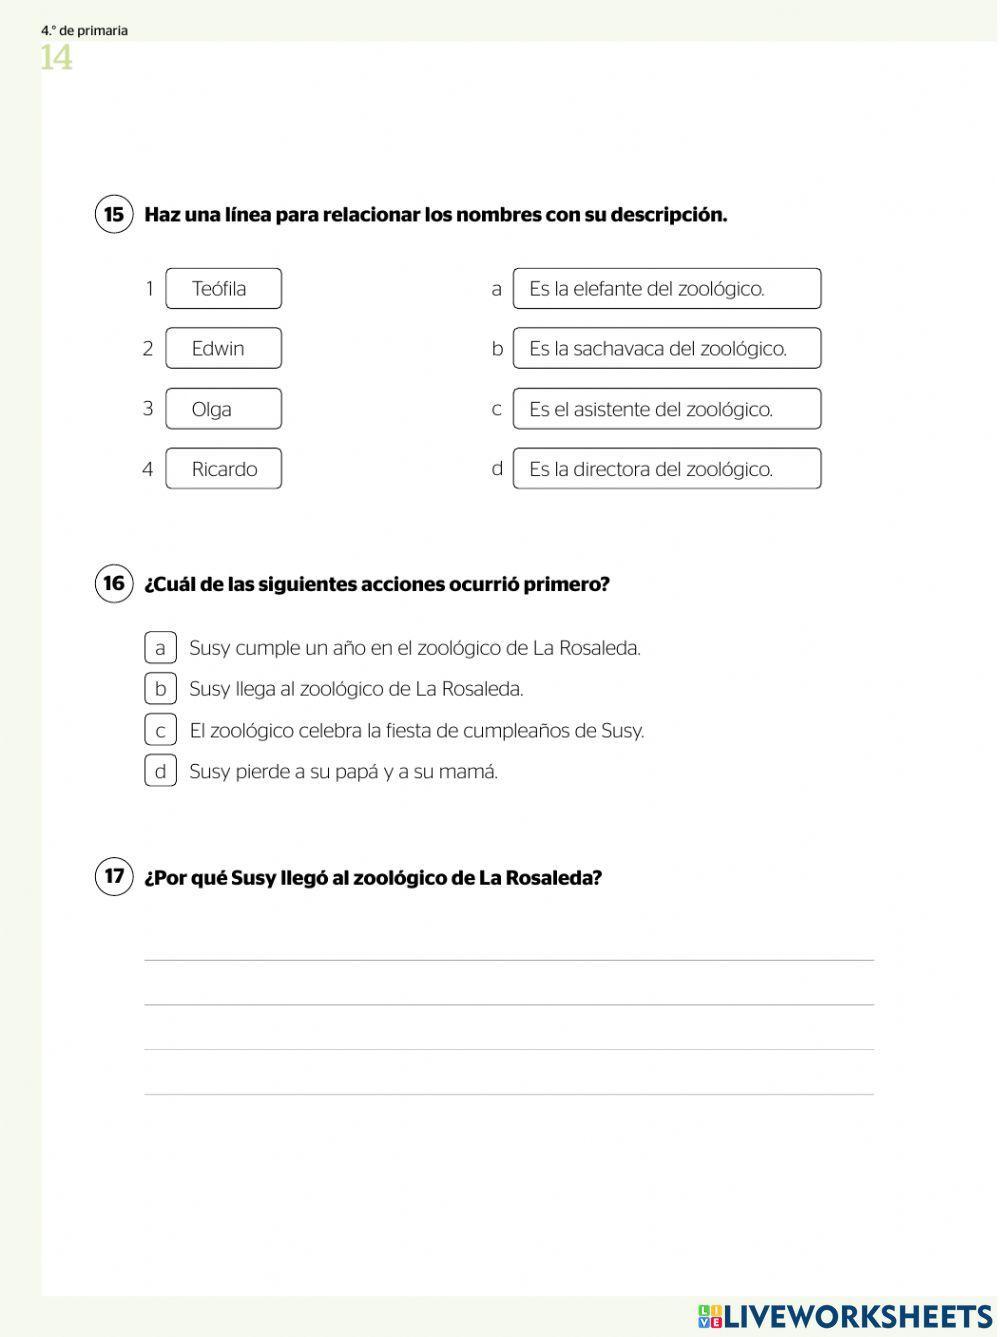
Task: Click the question 17 number circle
Action: point(114,877)
